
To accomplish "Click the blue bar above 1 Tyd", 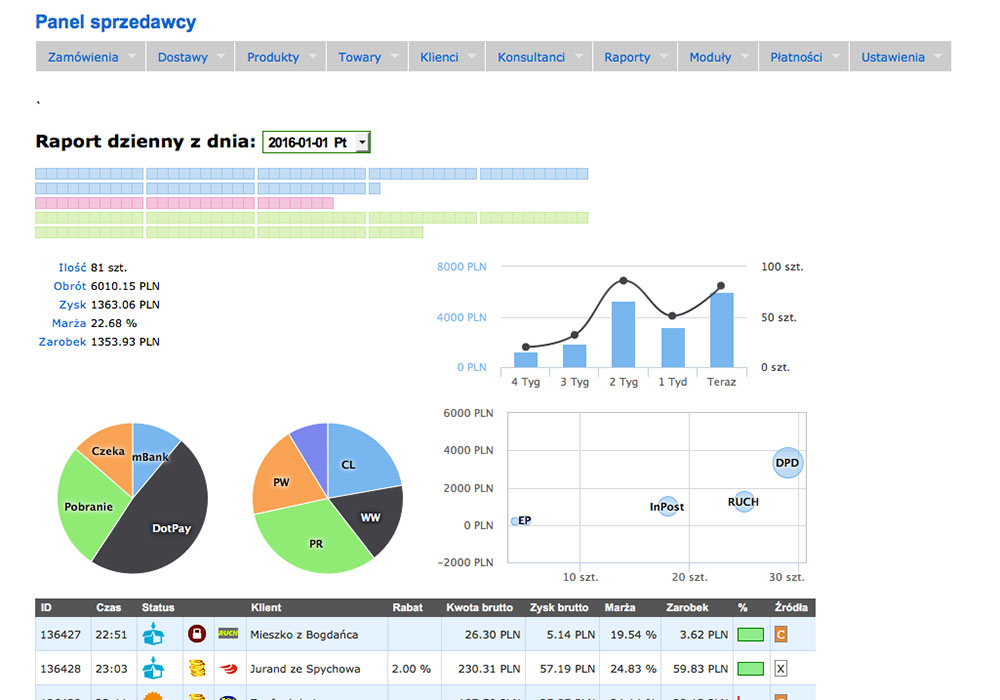I will 673,347.
